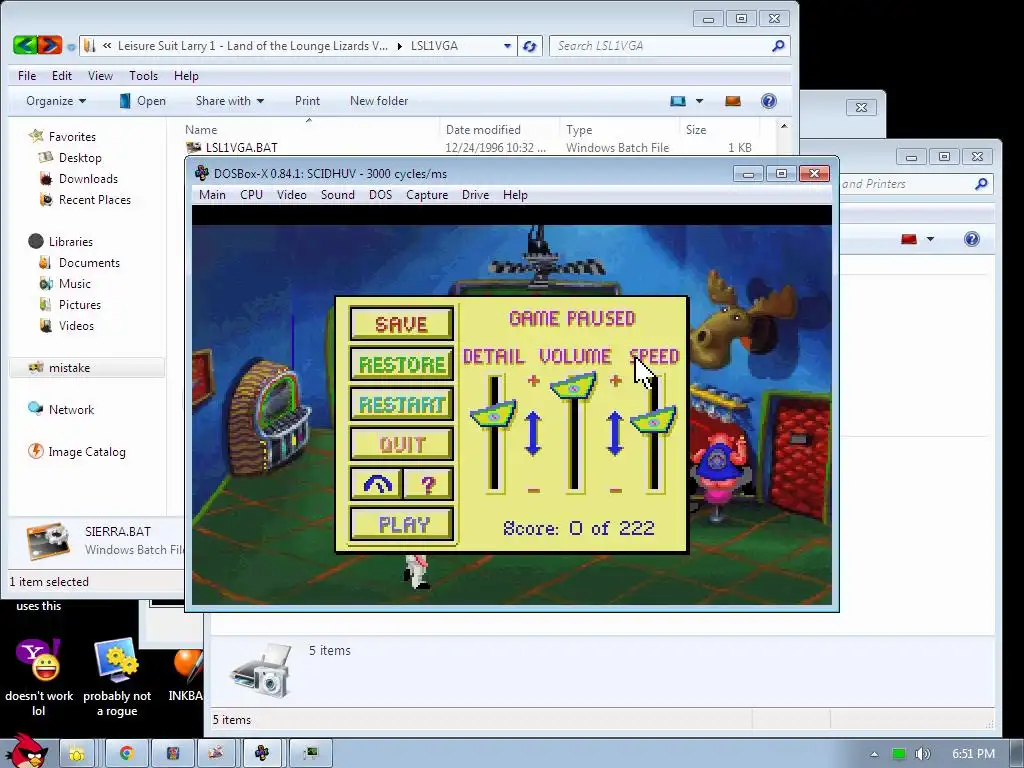Open the Music library
The height and width of the screenshot is (768, 1024).
[x=74, y=283]
